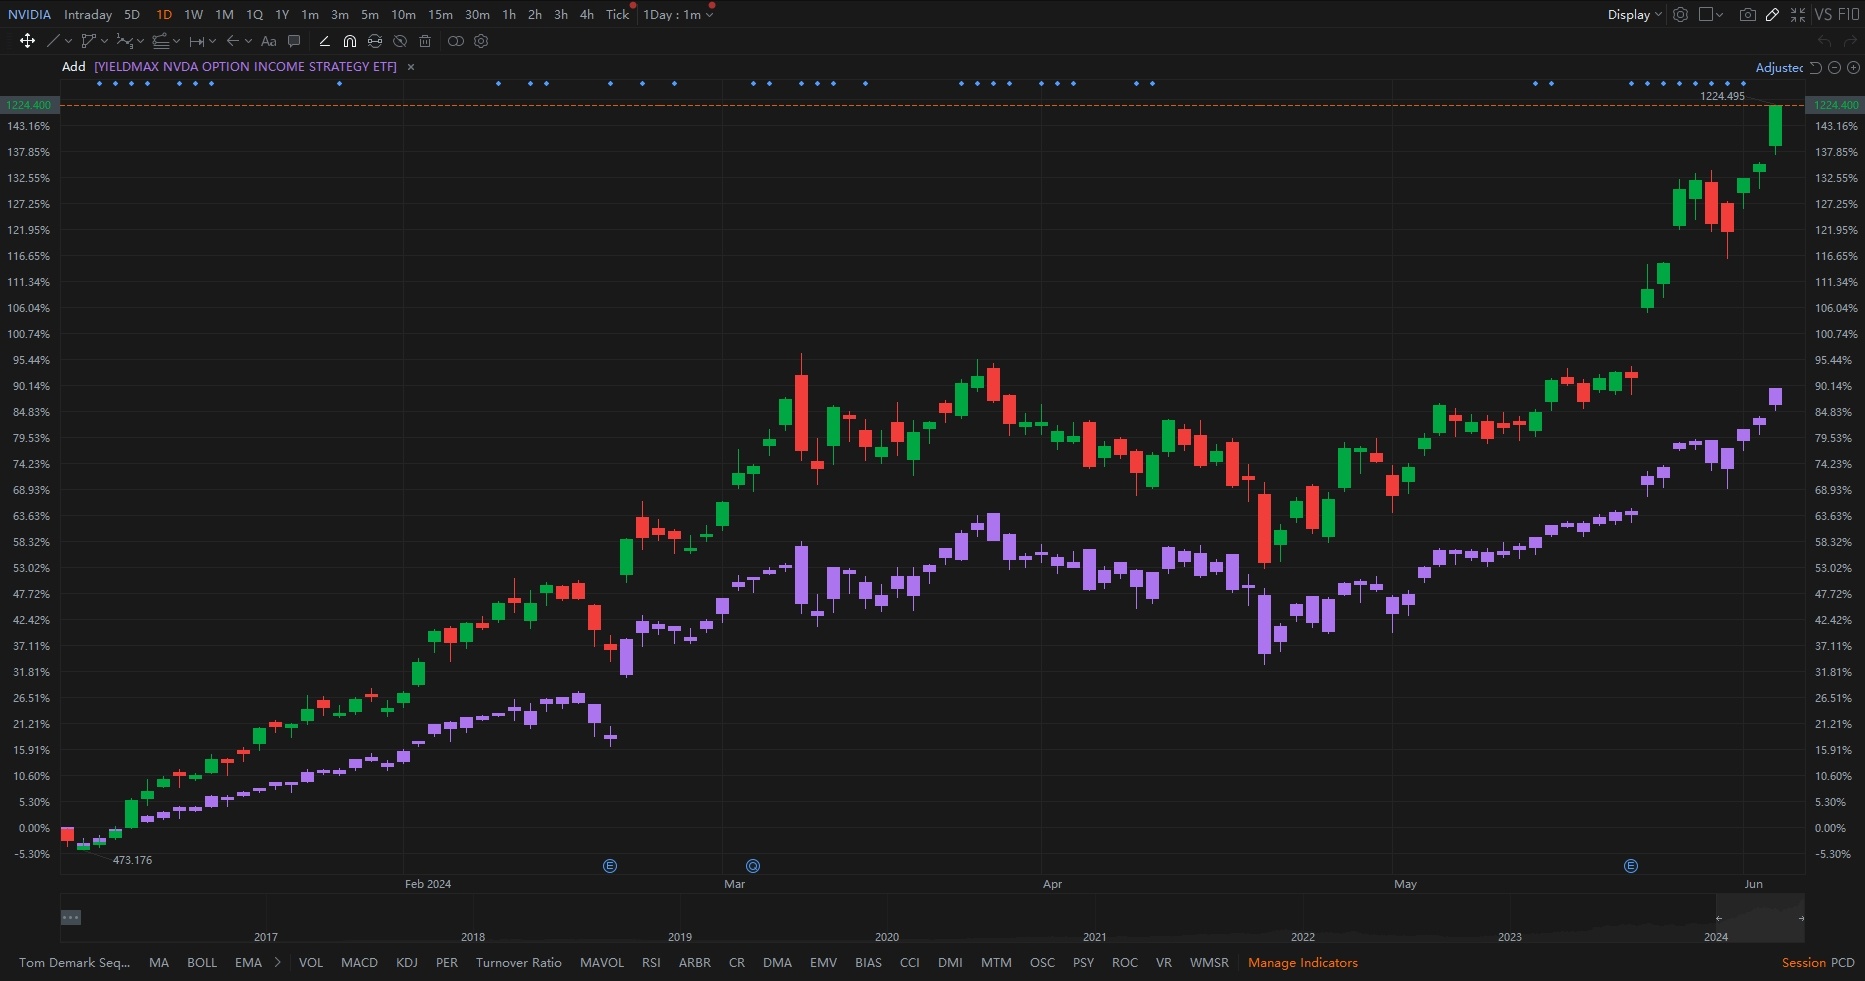
Task: Select the Aa text annotation tool
Action: [268, 41]
